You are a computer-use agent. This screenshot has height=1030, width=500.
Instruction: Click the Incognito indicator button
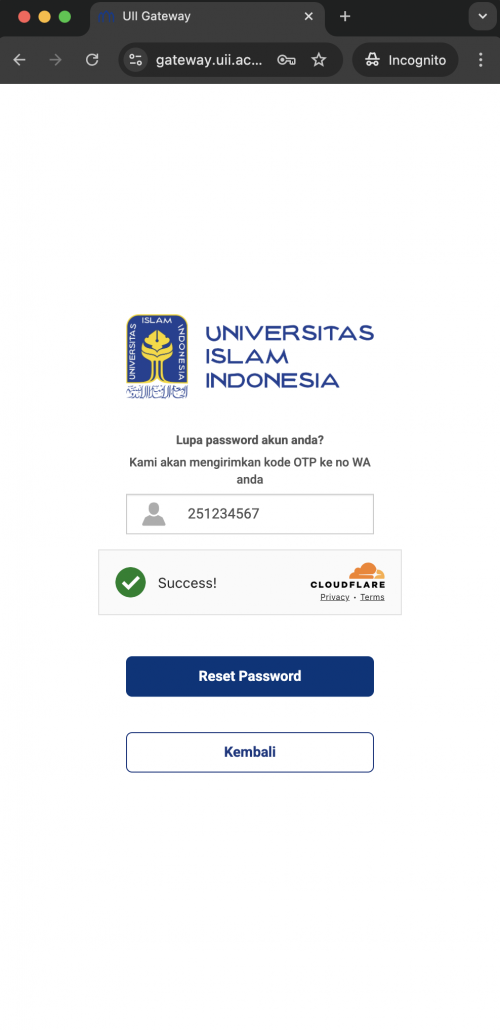[405, 60]
